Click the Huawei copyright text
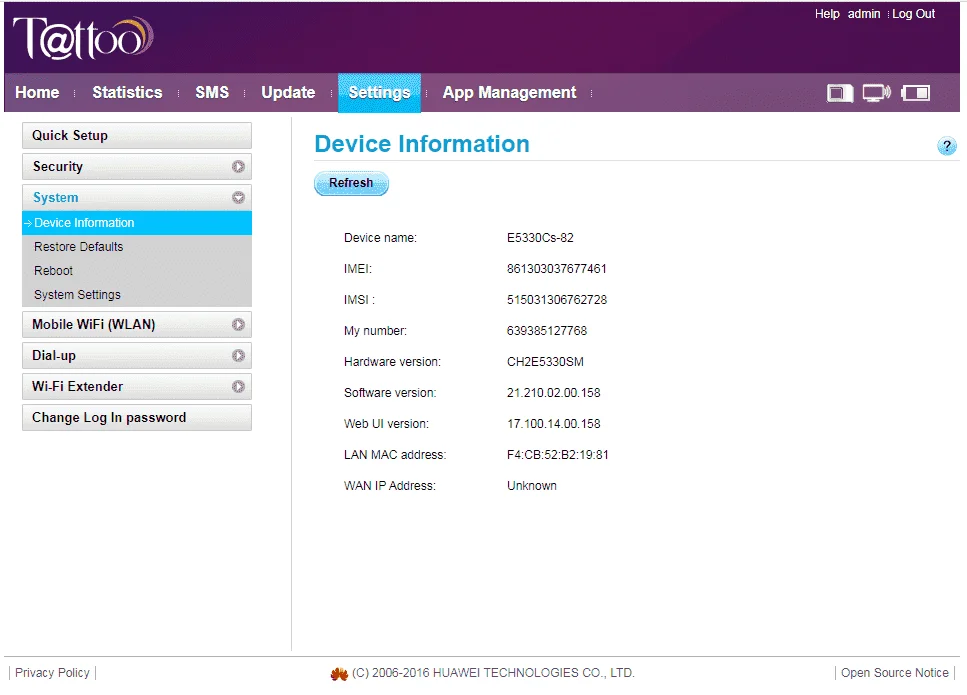 (493, 673)
